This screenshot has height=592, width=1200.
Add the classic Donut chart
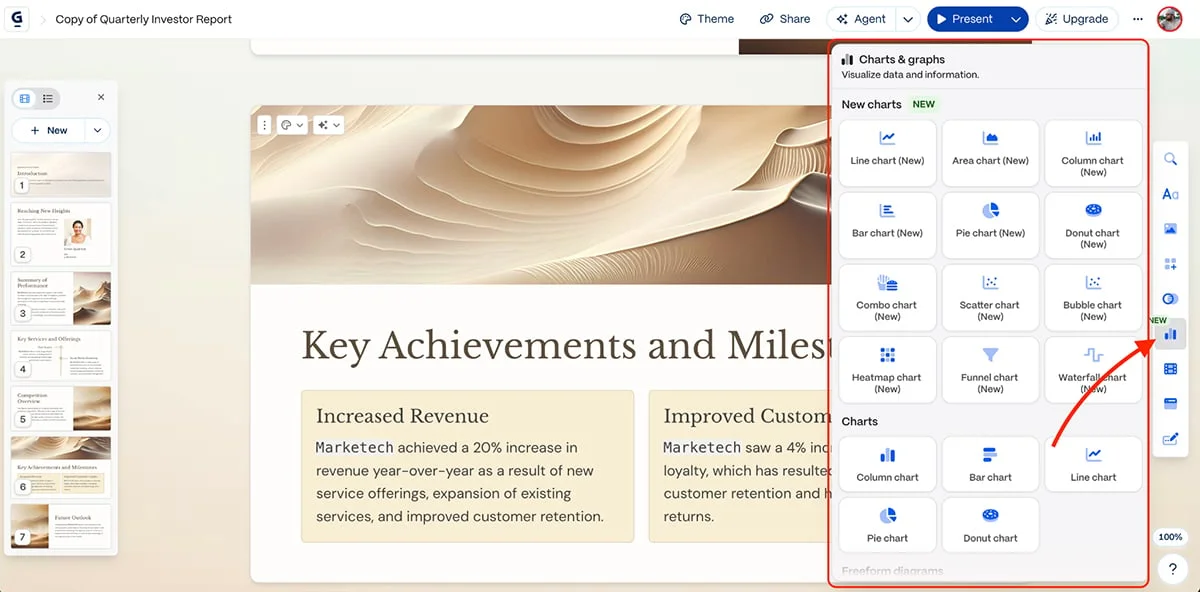tap(990, 525)
